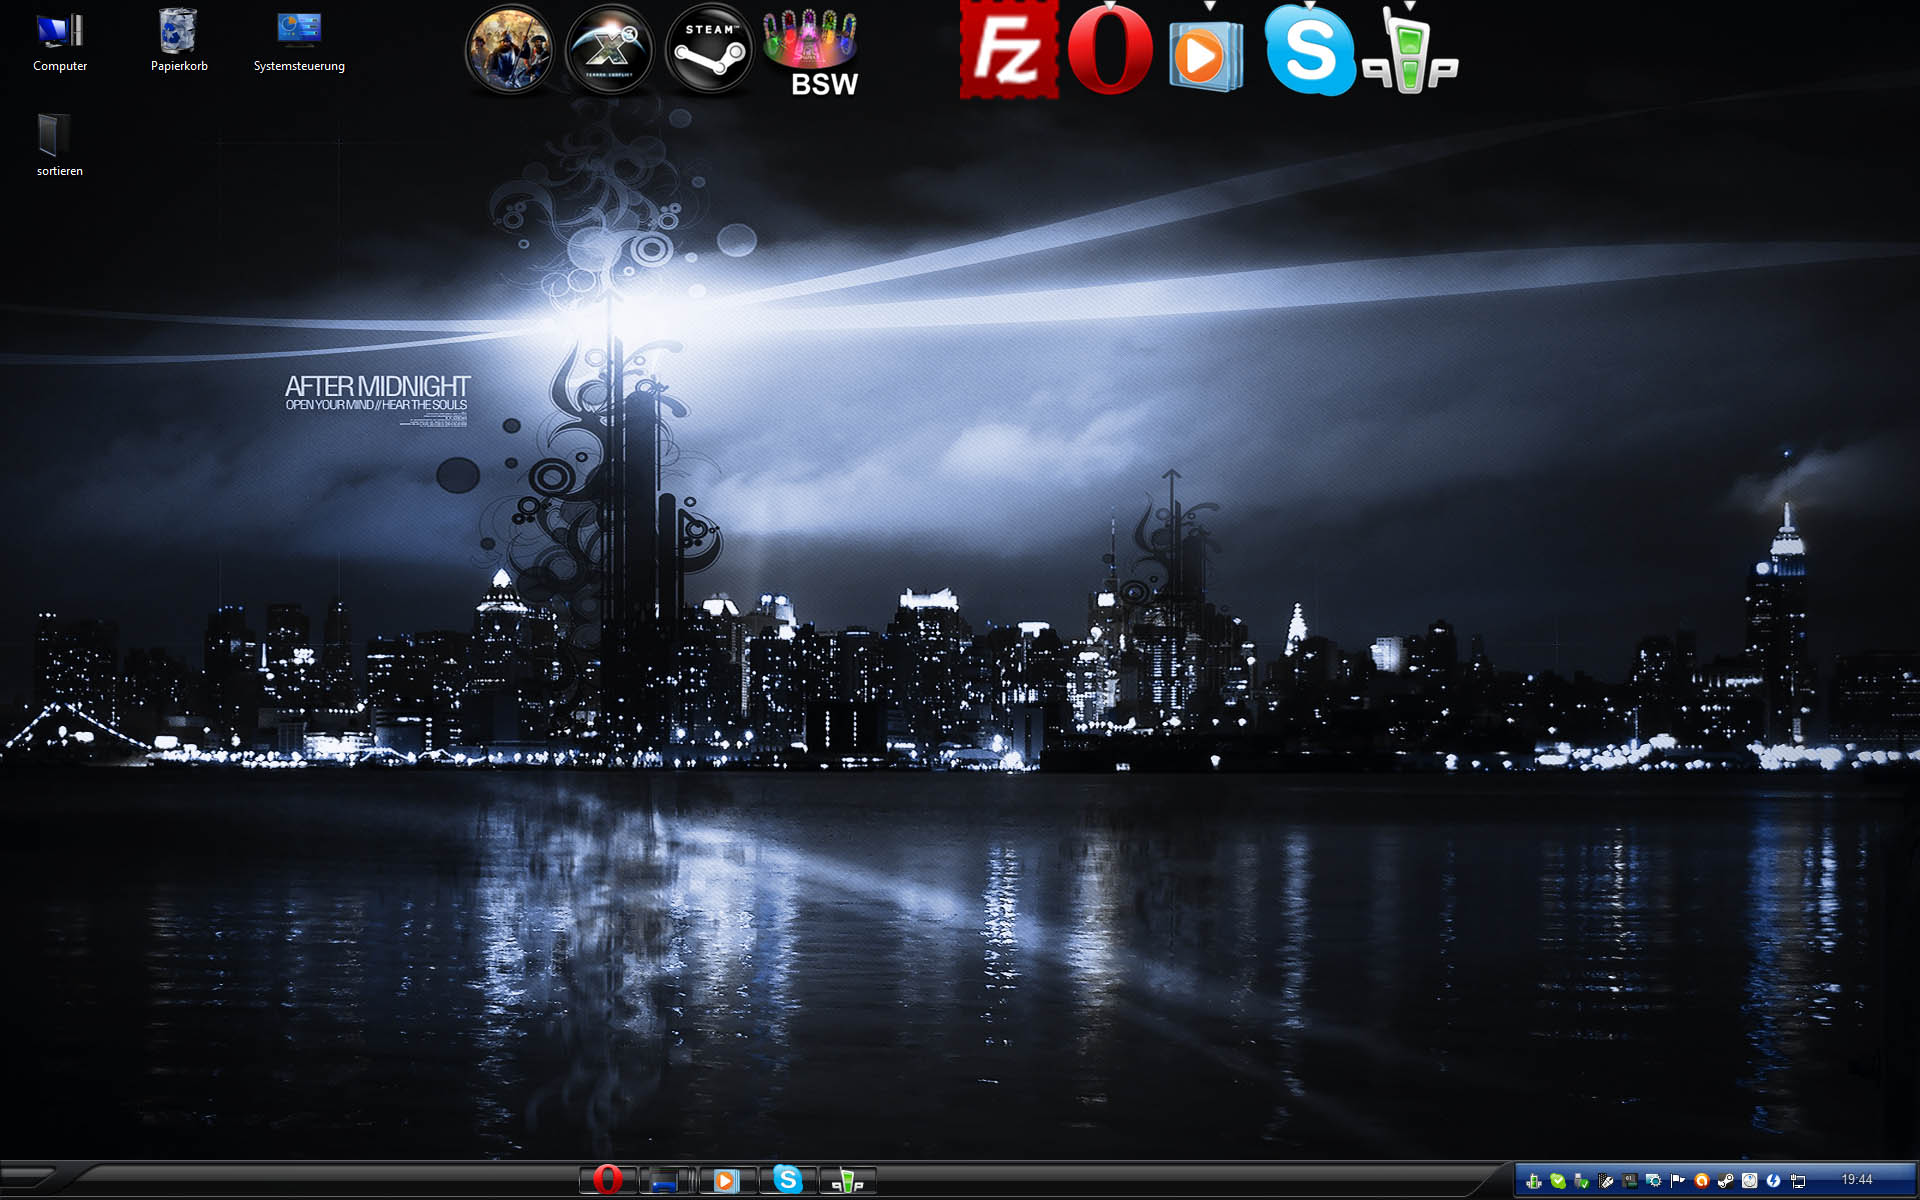
Task: Launch the first game dock icon
Action: pyautogui.click(x=509, y=49)
